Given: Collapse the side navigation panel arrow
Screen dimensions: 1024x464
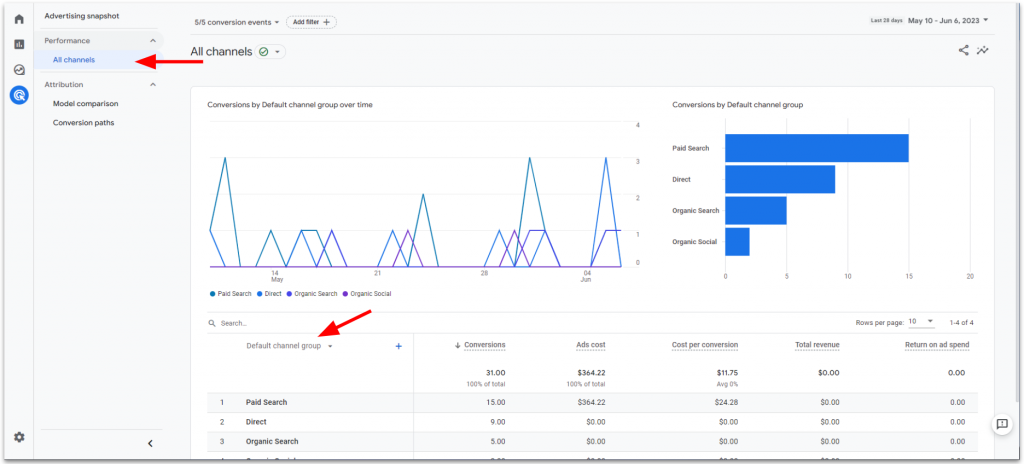Looking at the screenshot, I should click(150, 443).
